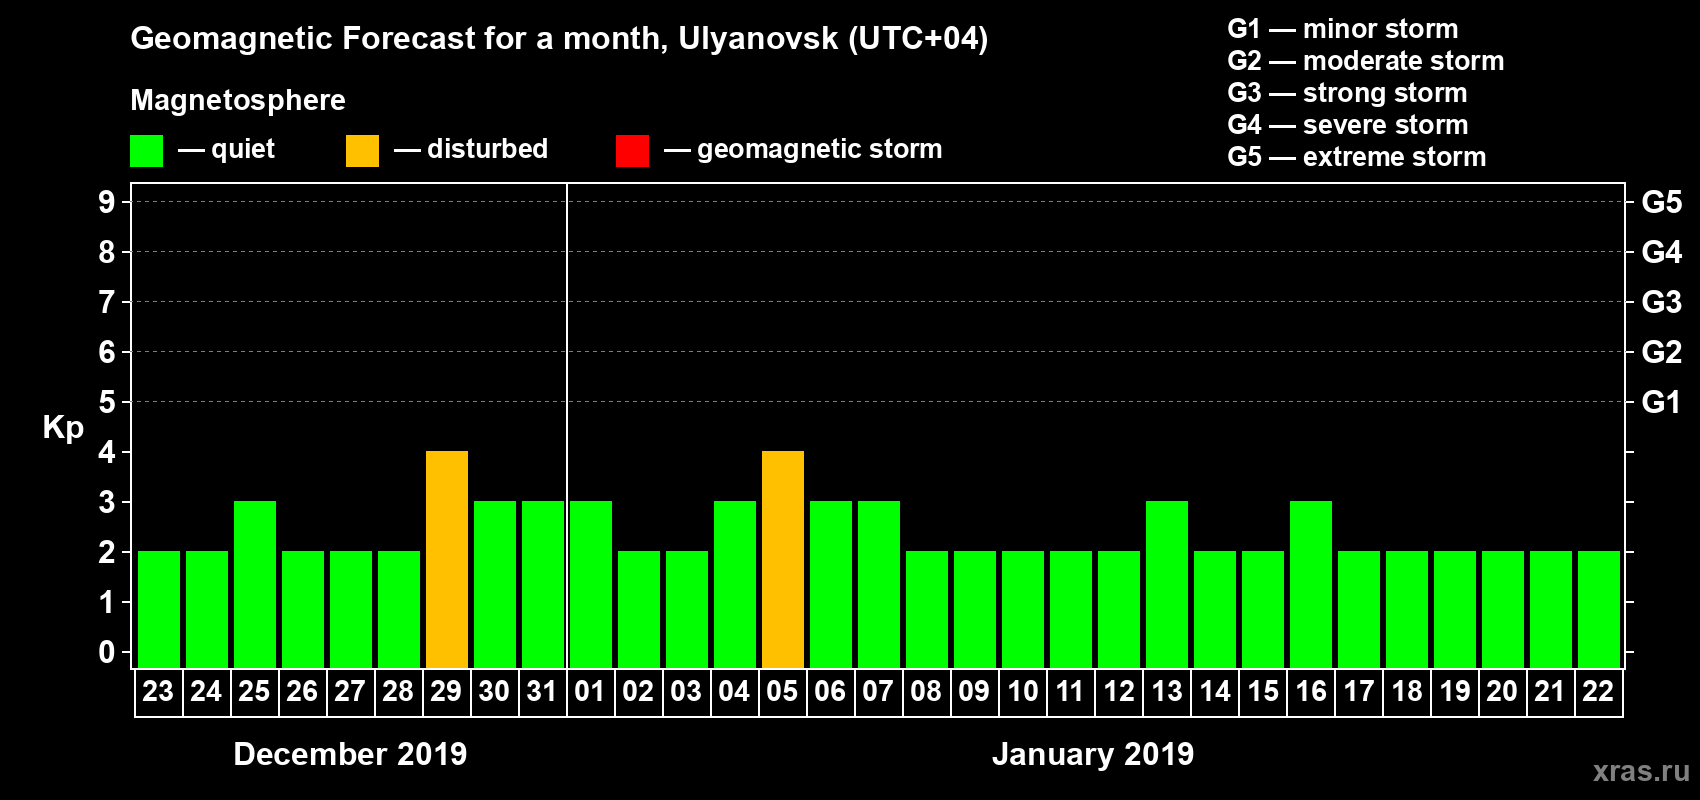Click the 'January 2019' month label

click(1093, 754)
